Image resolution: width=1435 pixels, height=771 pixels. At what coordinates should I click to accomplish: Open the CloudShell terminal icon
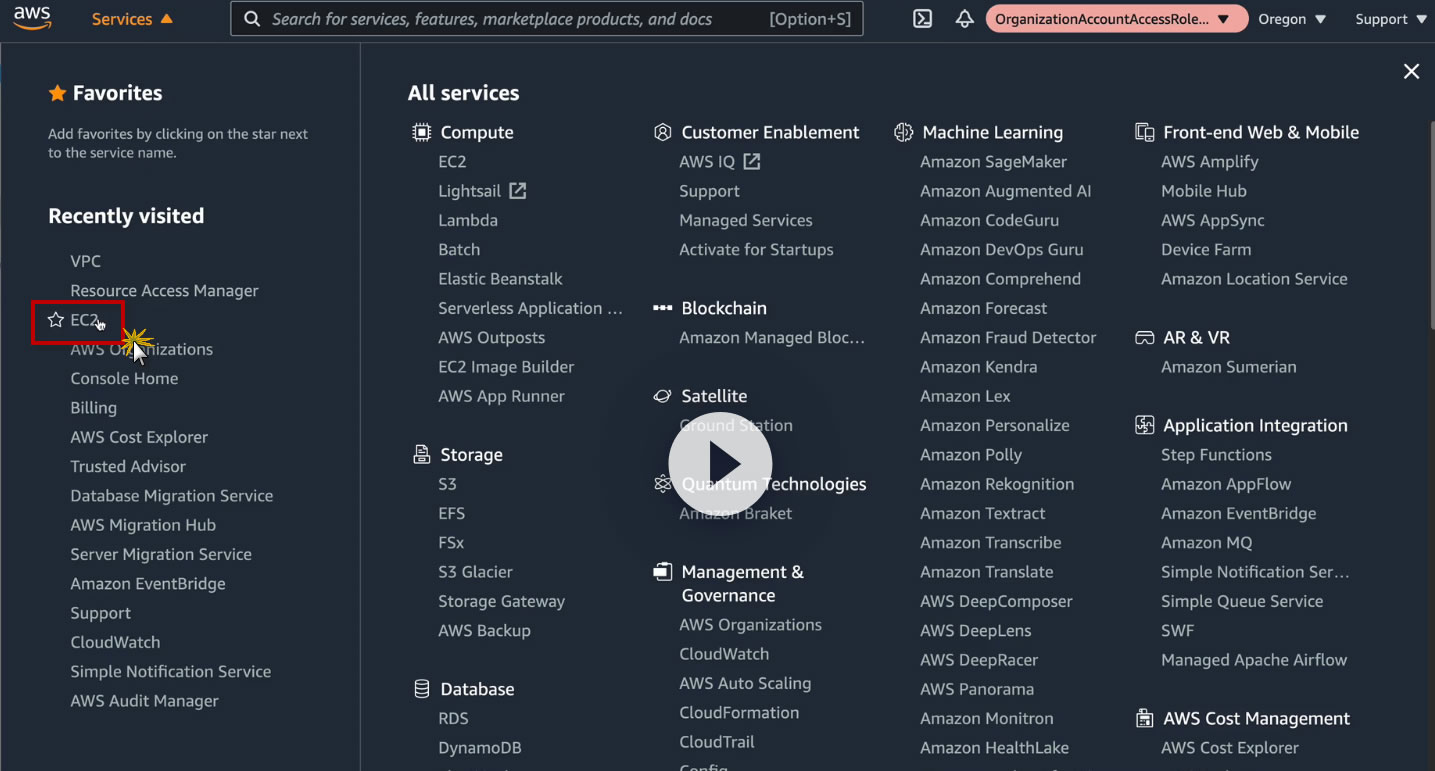click(x=922, y=19)
